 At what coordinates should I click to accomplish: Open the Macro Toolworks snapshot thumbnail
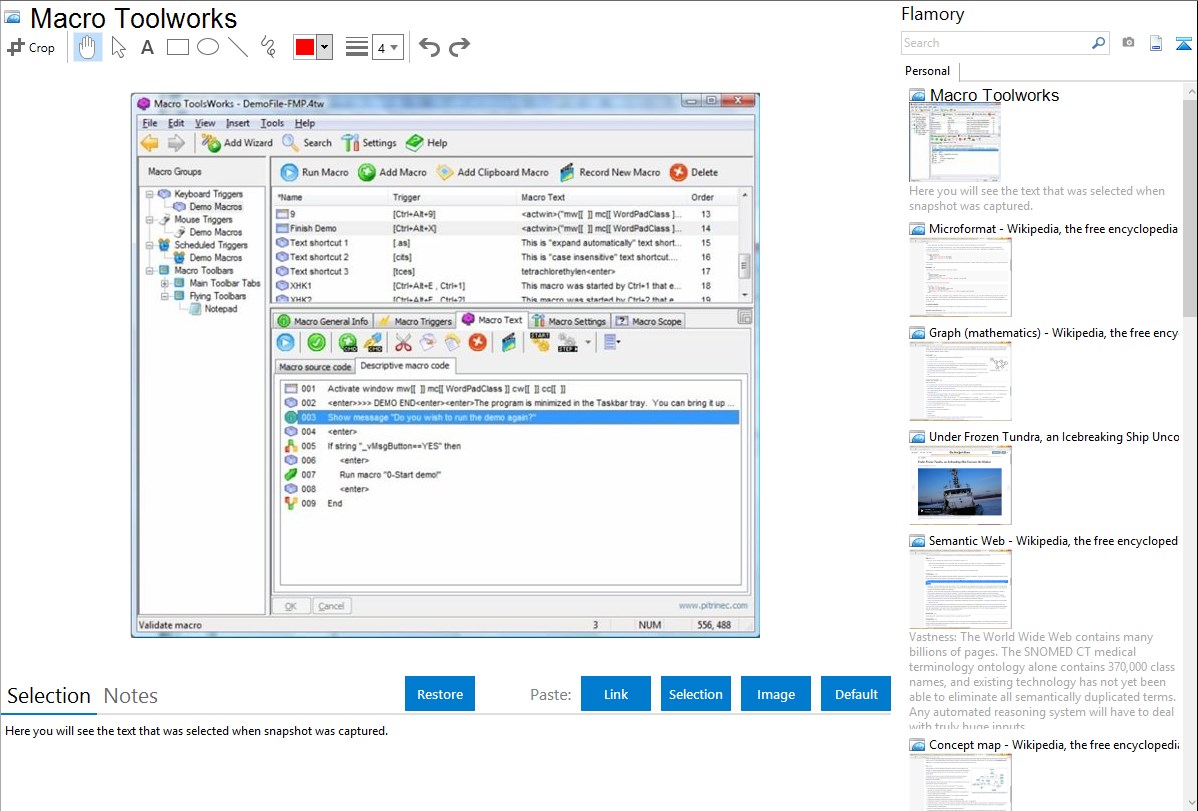(x=954, y=143)
